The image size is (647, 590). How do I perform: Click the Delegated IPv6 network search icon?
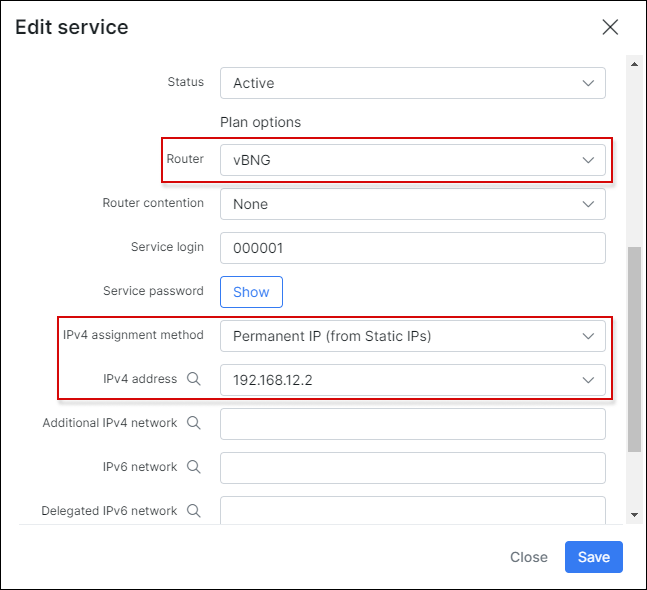(194, 511)
